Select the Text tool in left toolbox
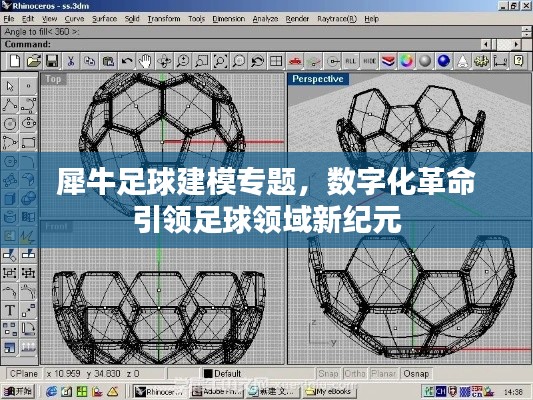The width and height of the screenshot is (533, 400). click(x=10, y=310)
